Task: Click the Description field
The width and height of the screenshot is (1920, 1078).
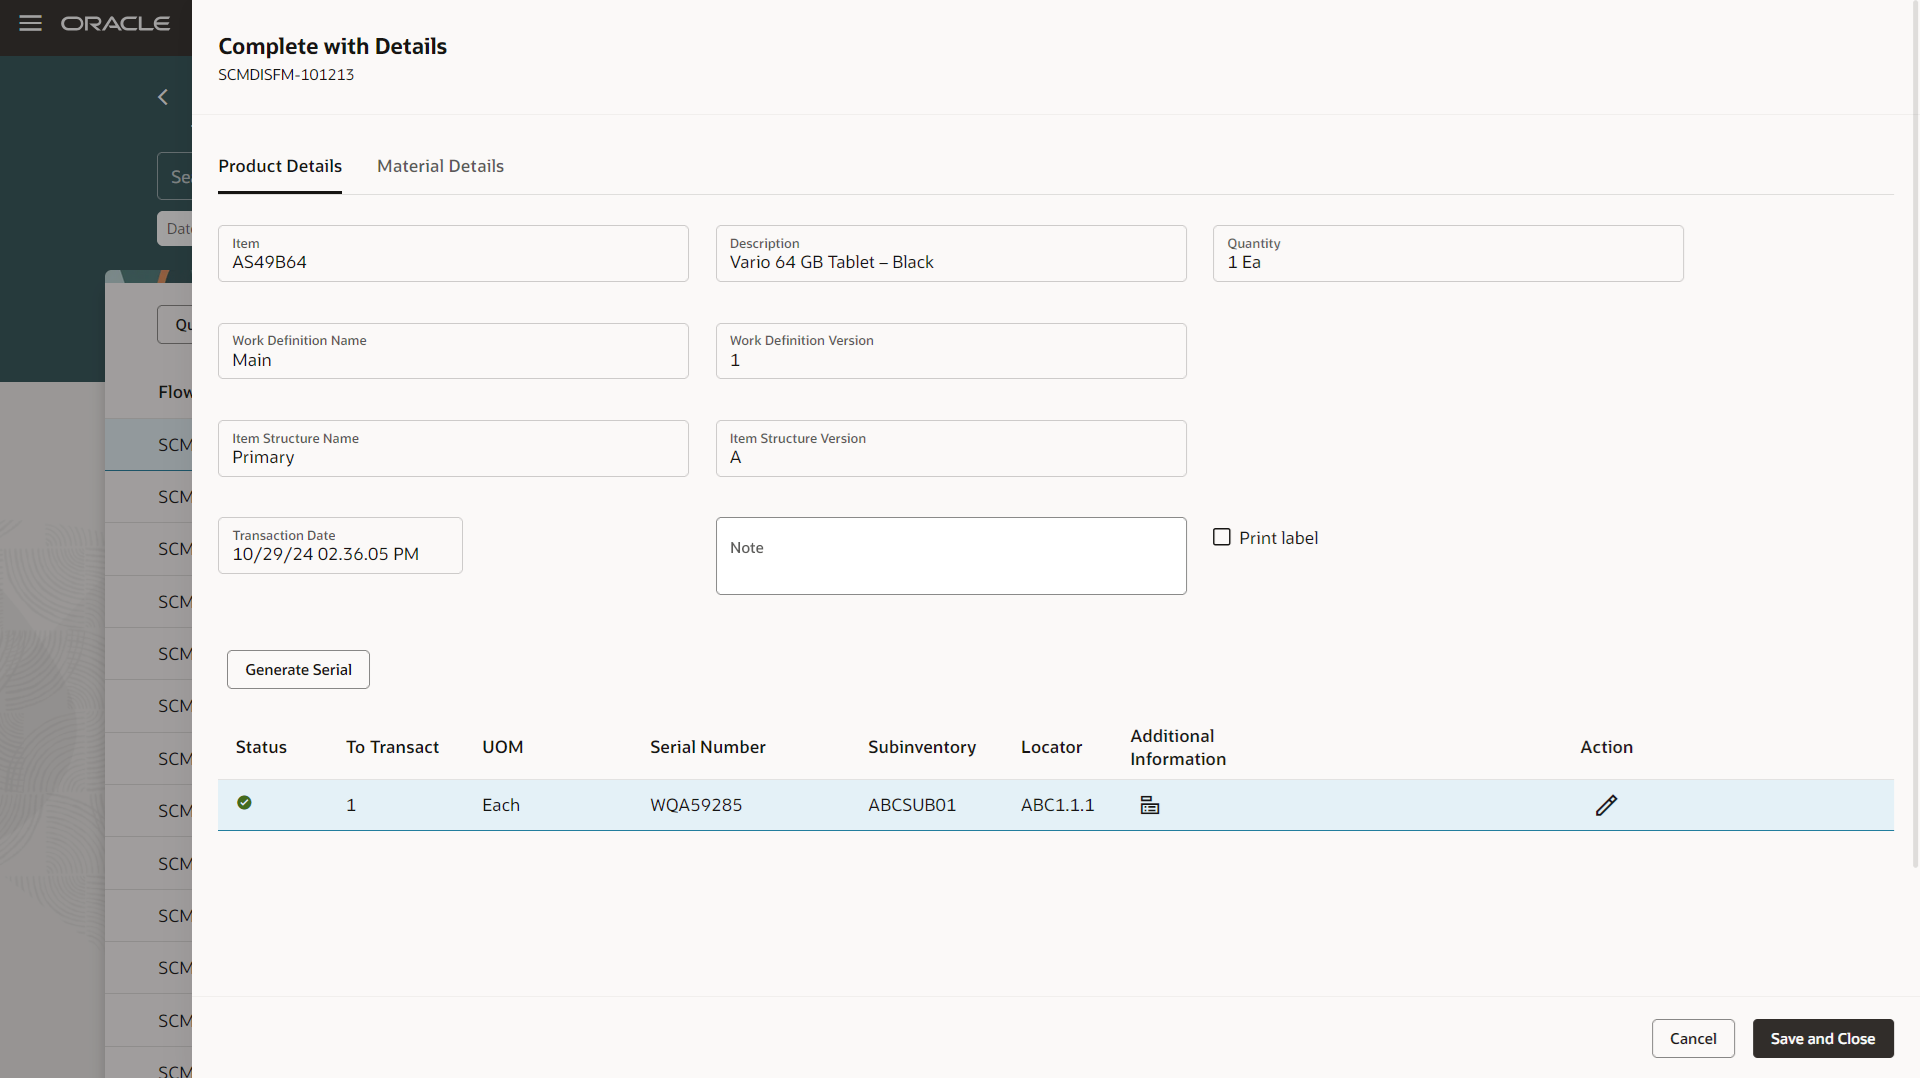Action: pos(951,253)
